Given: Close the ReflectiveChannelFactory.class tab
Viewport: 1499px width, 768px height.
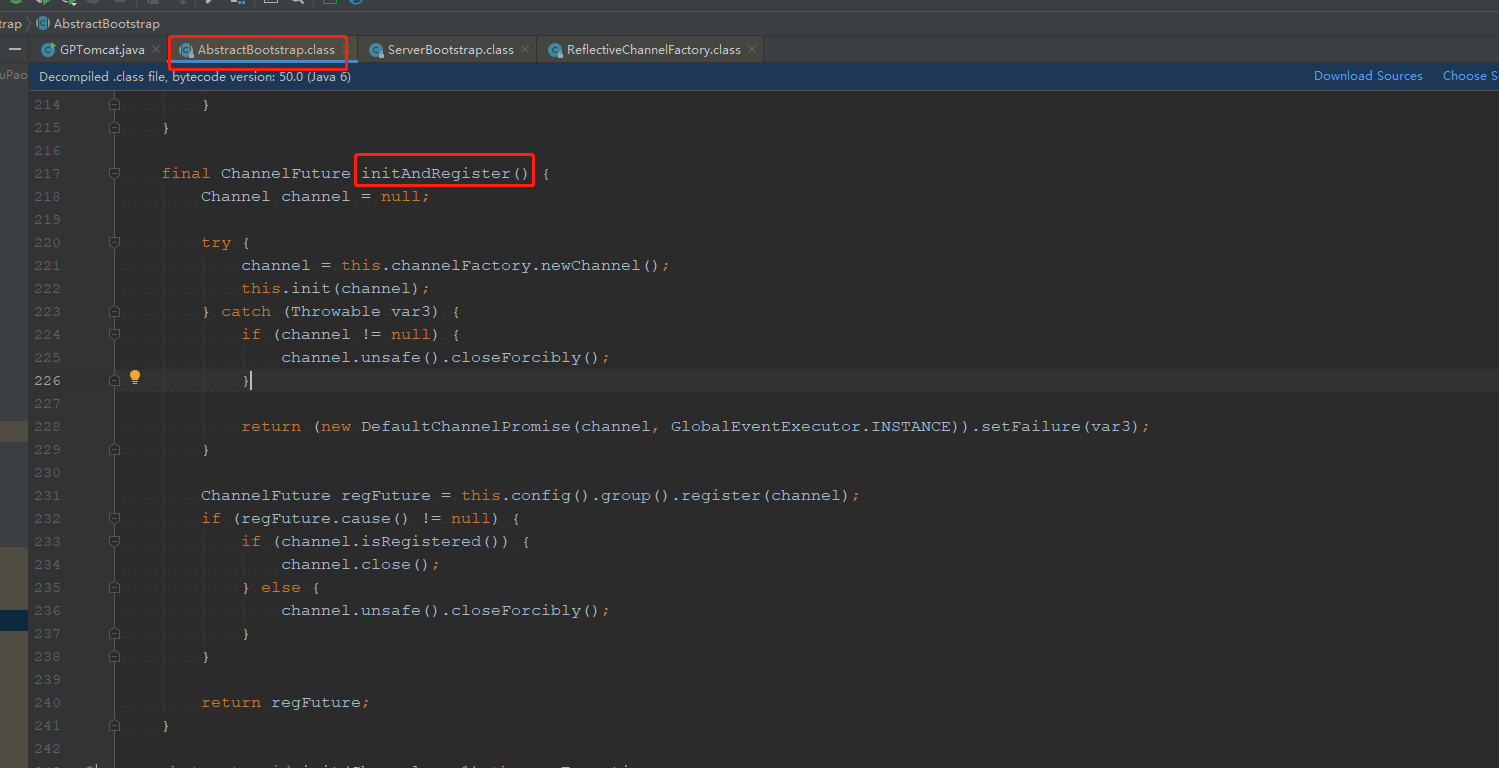Looking at the screenshot, I should [753, 50].
